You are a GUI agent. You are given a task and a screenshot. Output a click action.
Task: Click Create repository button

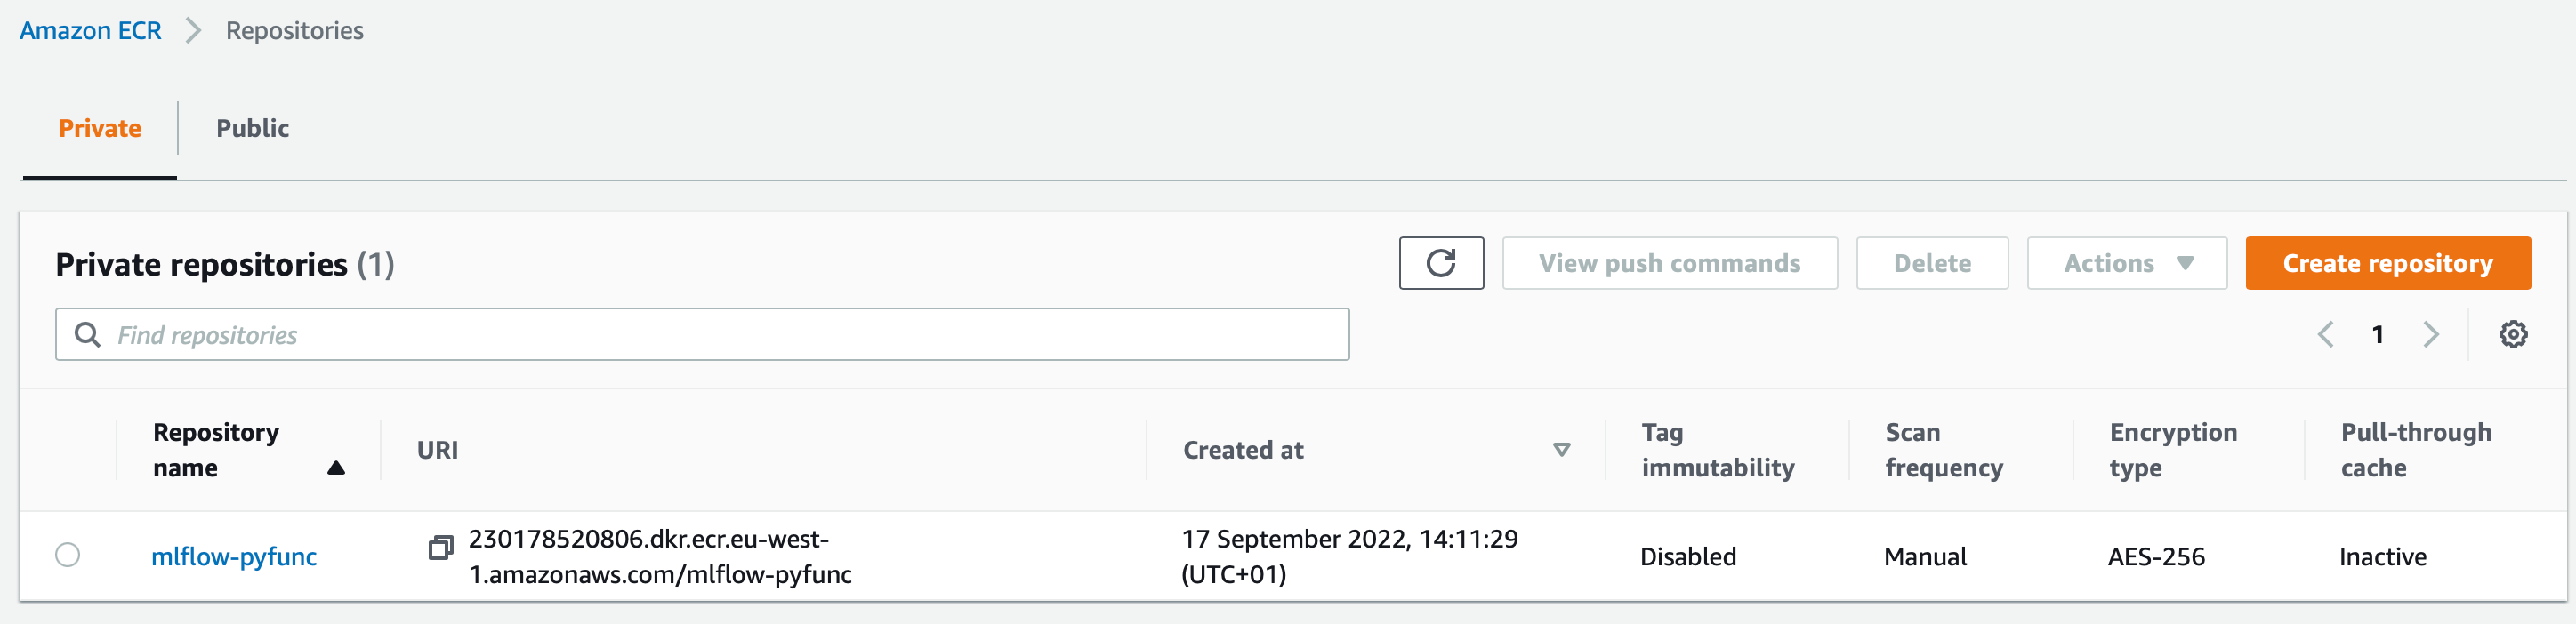(2387, 263)
